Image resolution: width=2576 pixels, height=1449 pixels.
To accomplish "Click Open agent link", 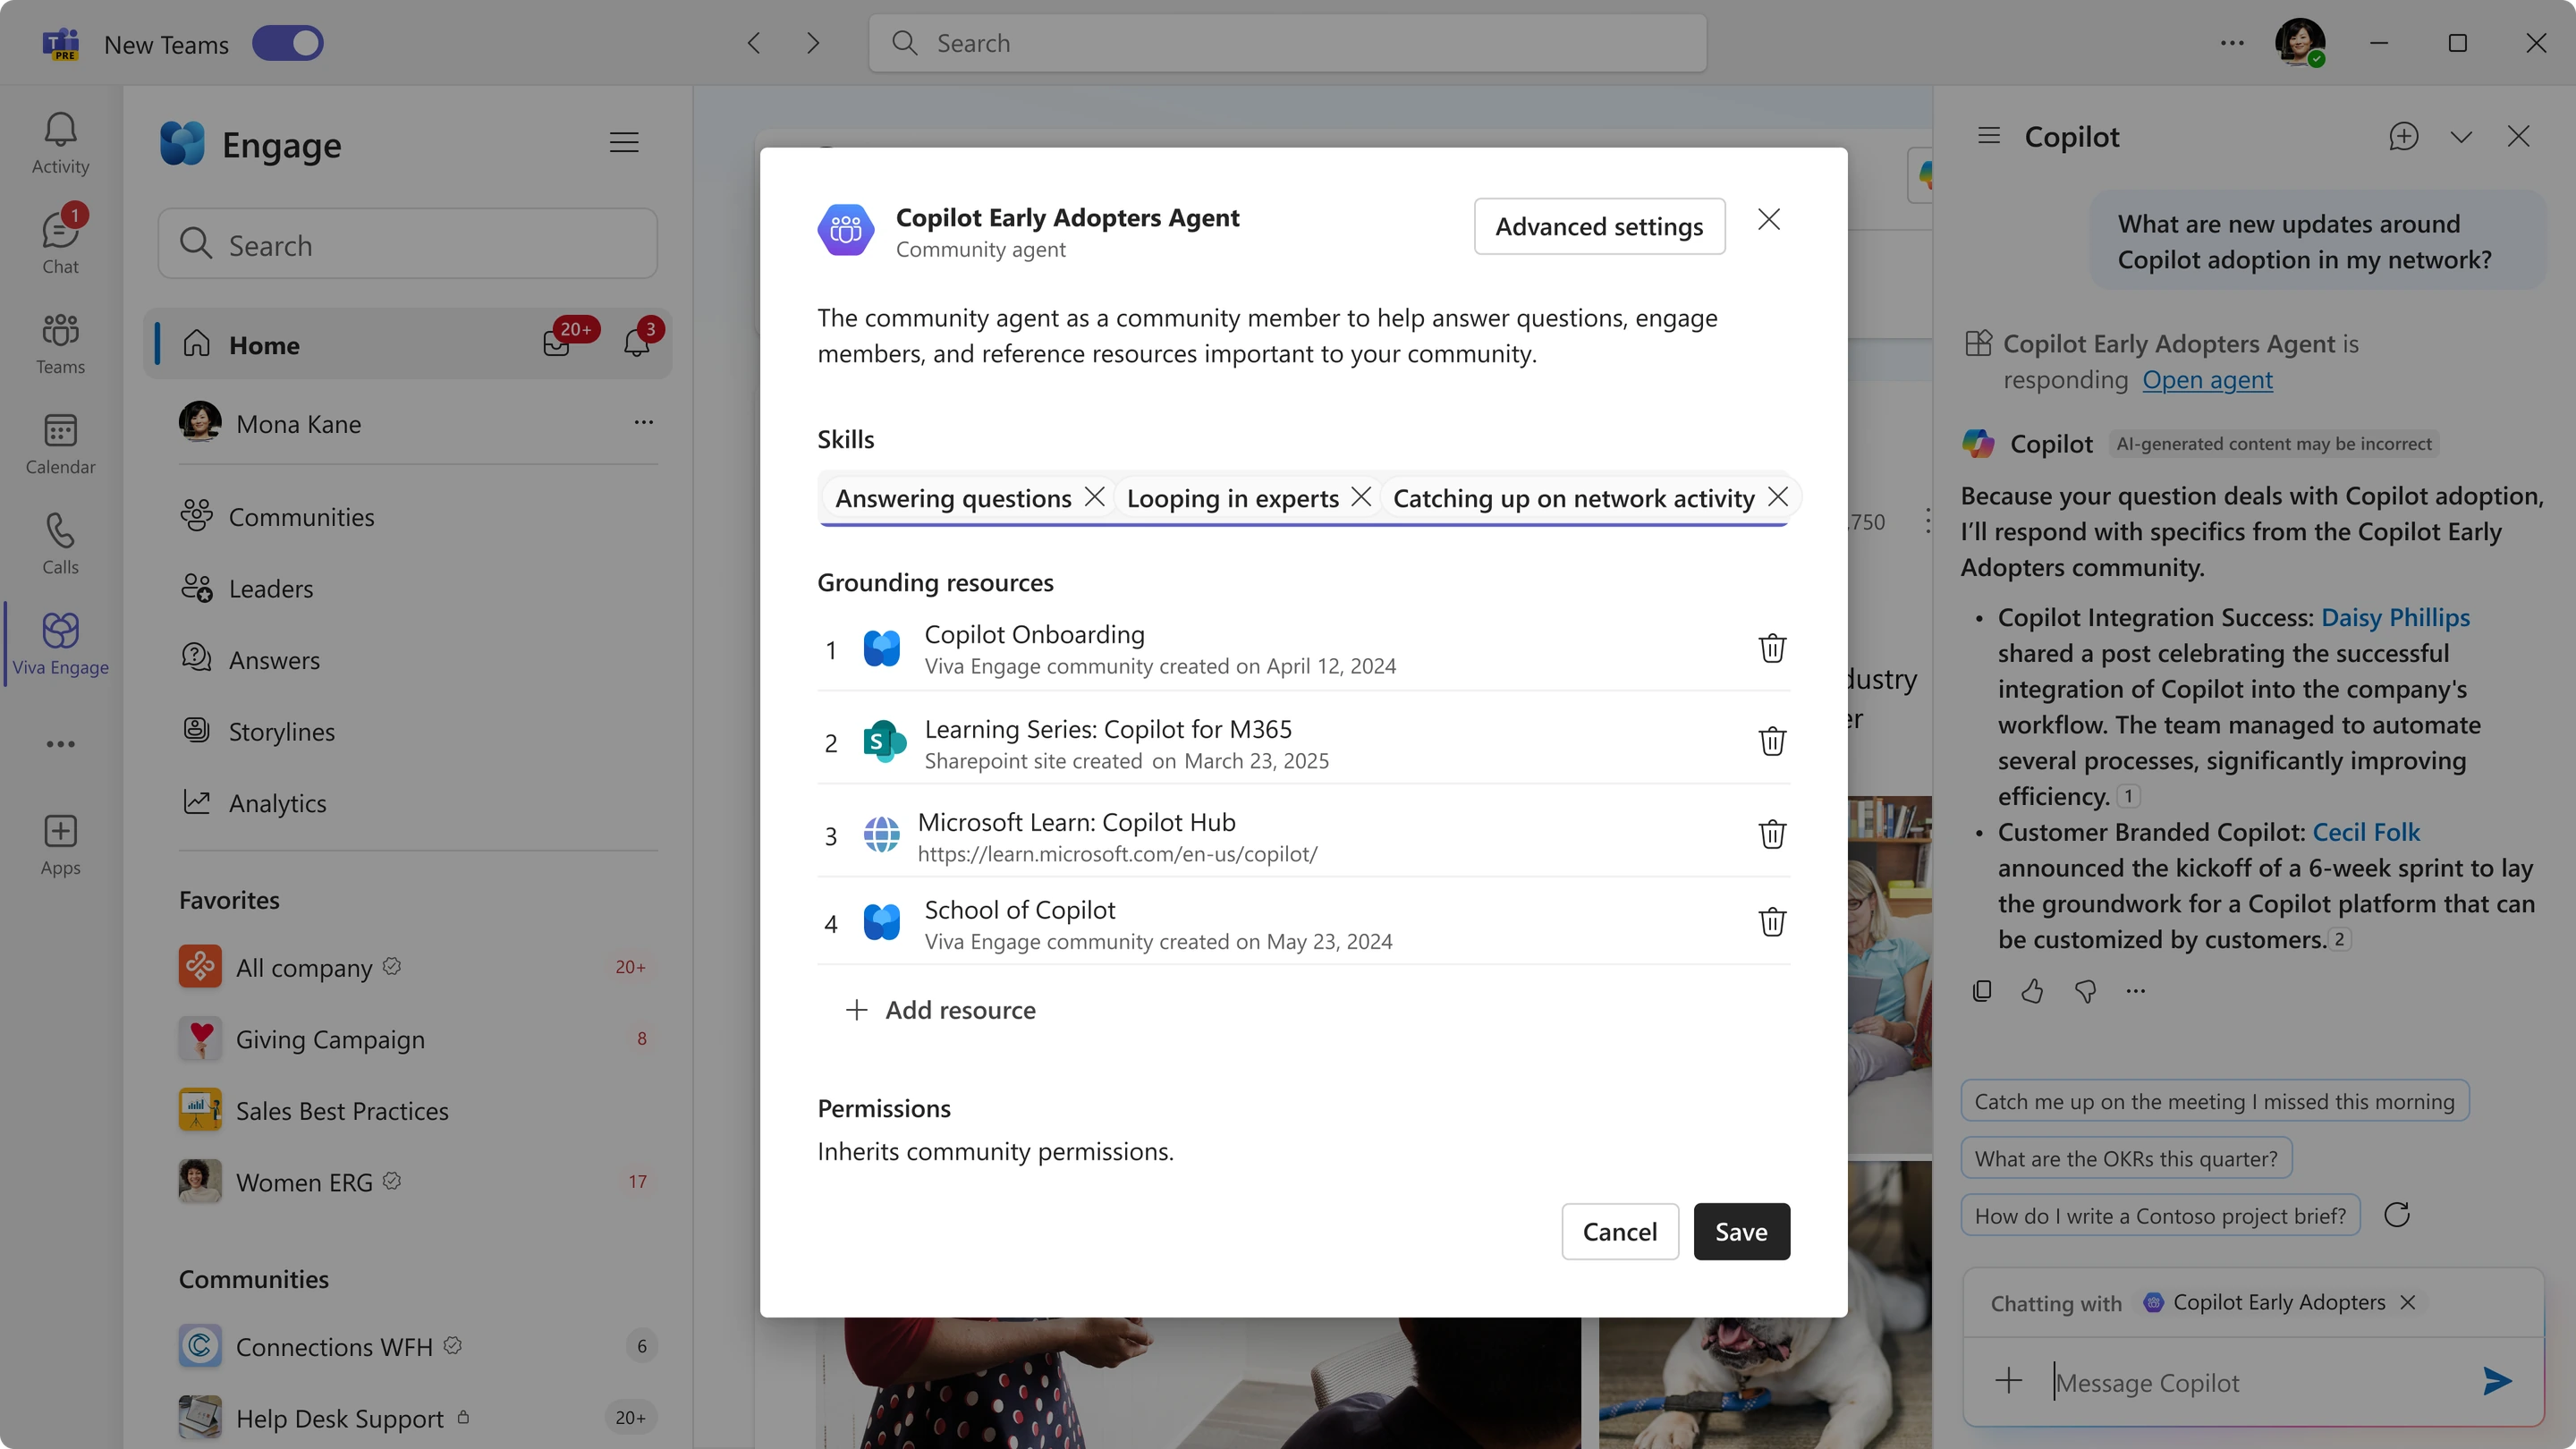I will pos(2207,380).
